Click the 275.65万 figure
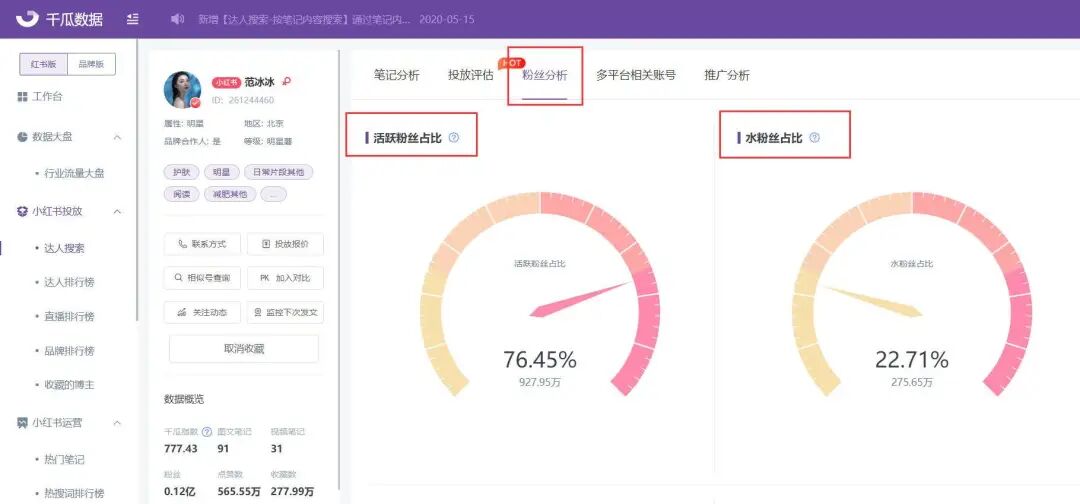This screenshot has height=504, width=1080. (x=912, y=382)
